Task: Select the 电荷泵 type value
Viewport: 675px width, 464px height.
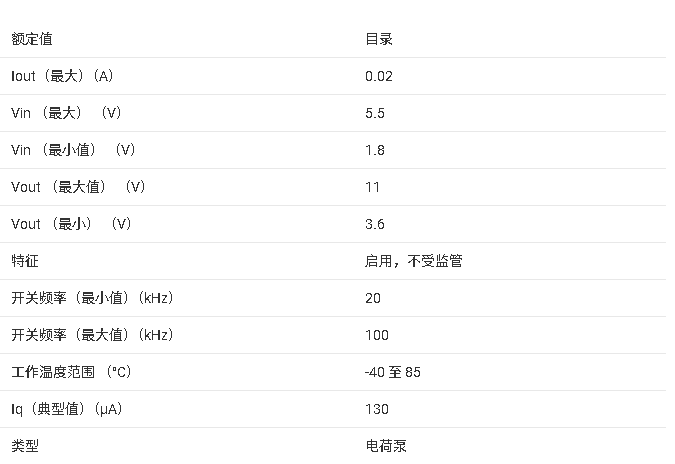Action: (x=386, y=446)
